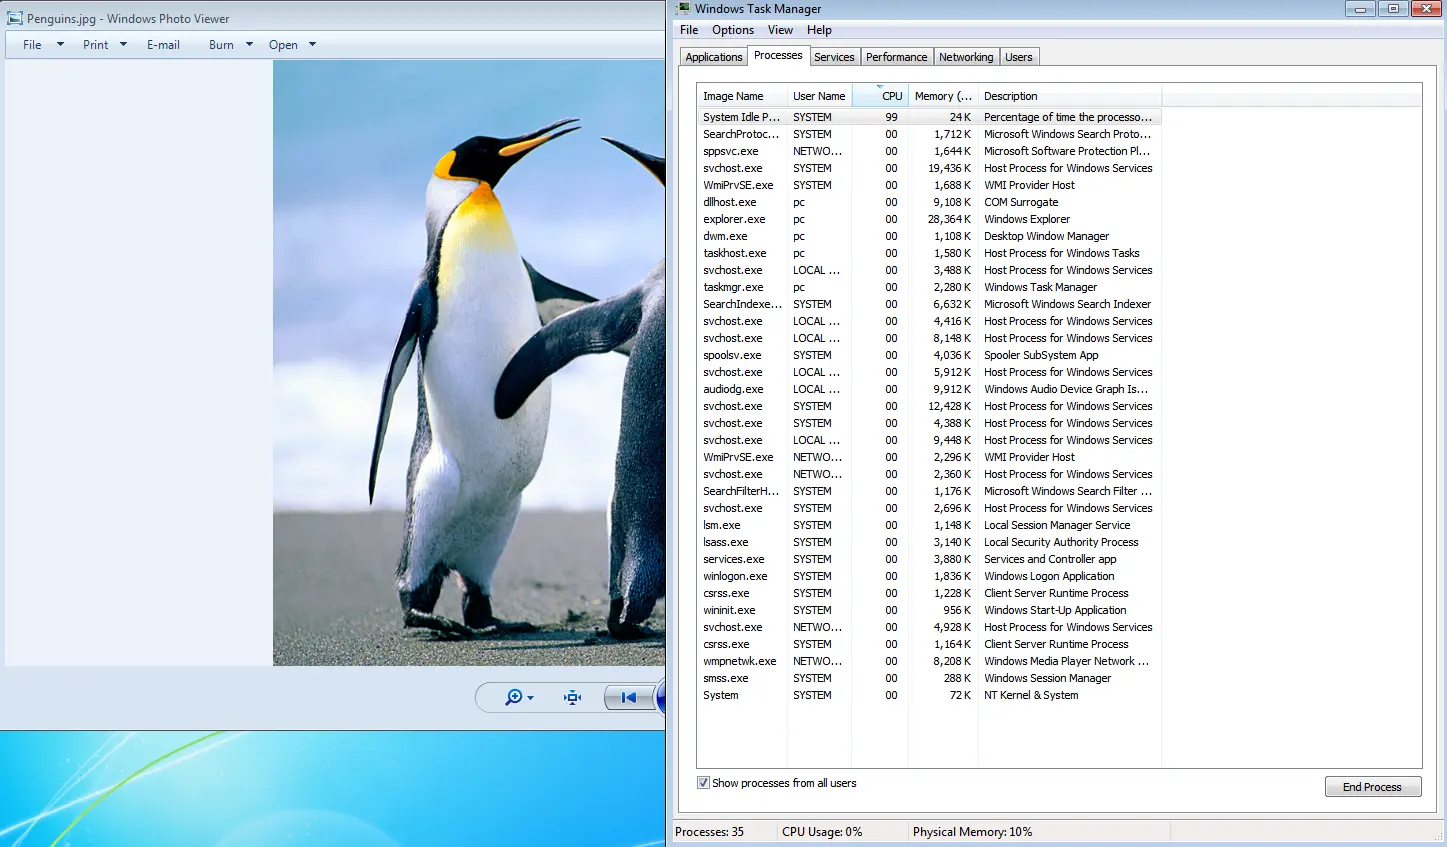Image resolution: width=1447 pixels, height=847 pixels.
Task: Click the End Process button
Action: click(1373, 787)
